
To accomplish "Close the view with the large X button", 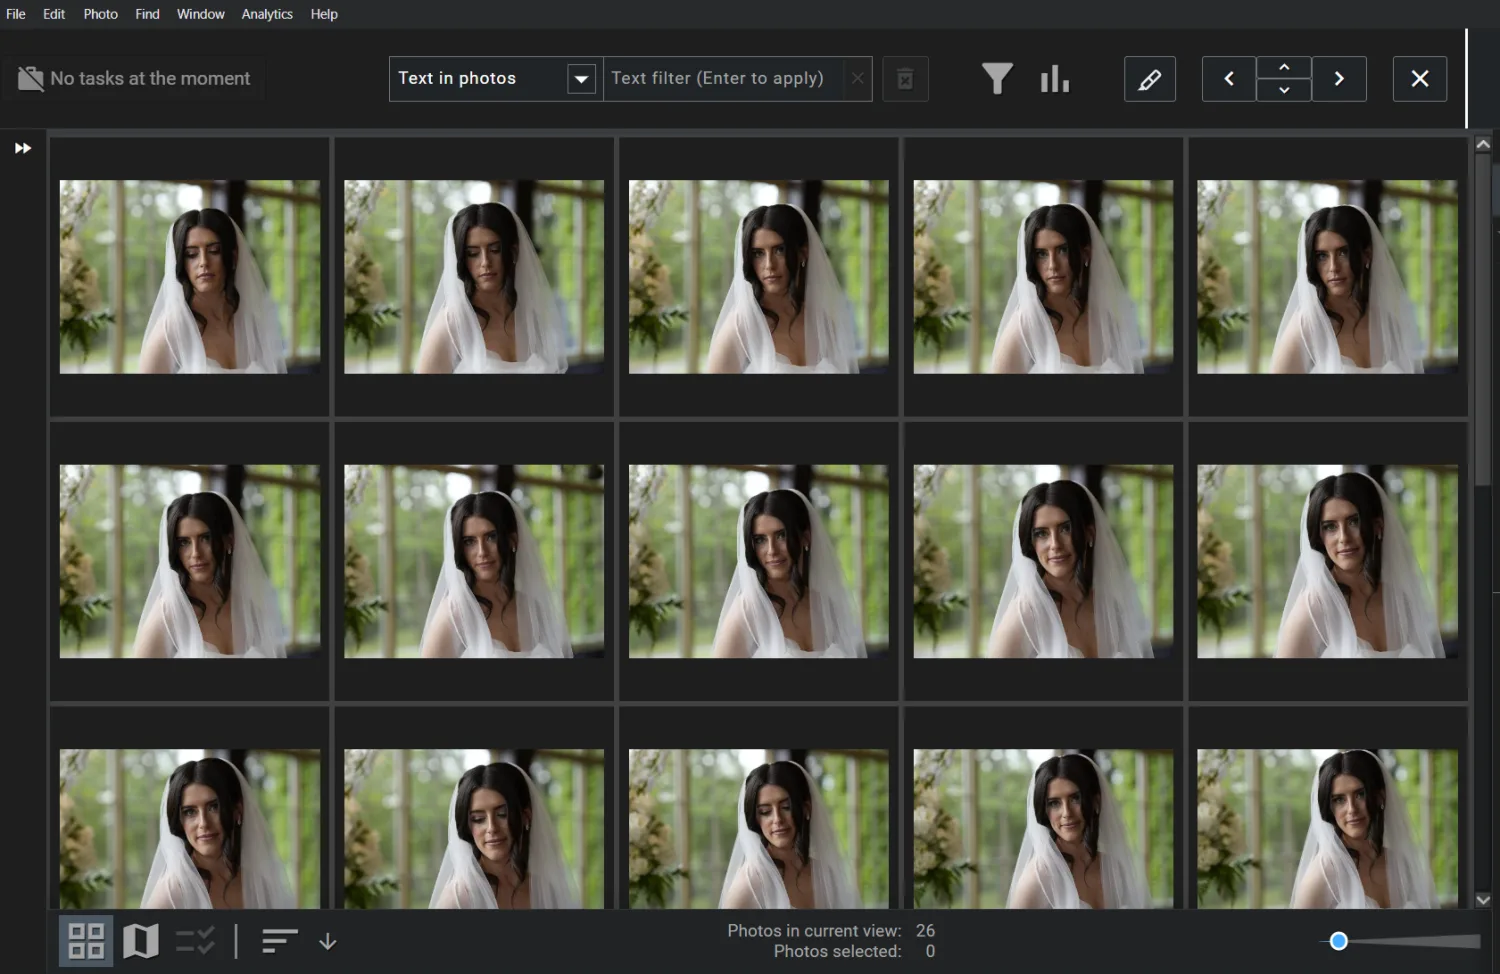I will 1420,79.
